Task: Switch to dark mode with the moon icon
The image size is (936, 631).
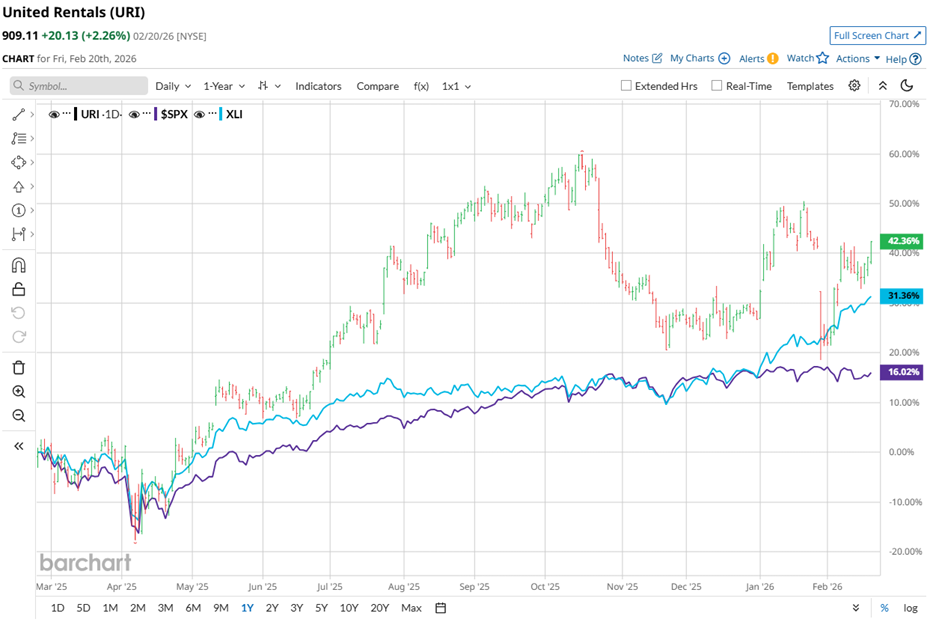Action: coord(906,86)
